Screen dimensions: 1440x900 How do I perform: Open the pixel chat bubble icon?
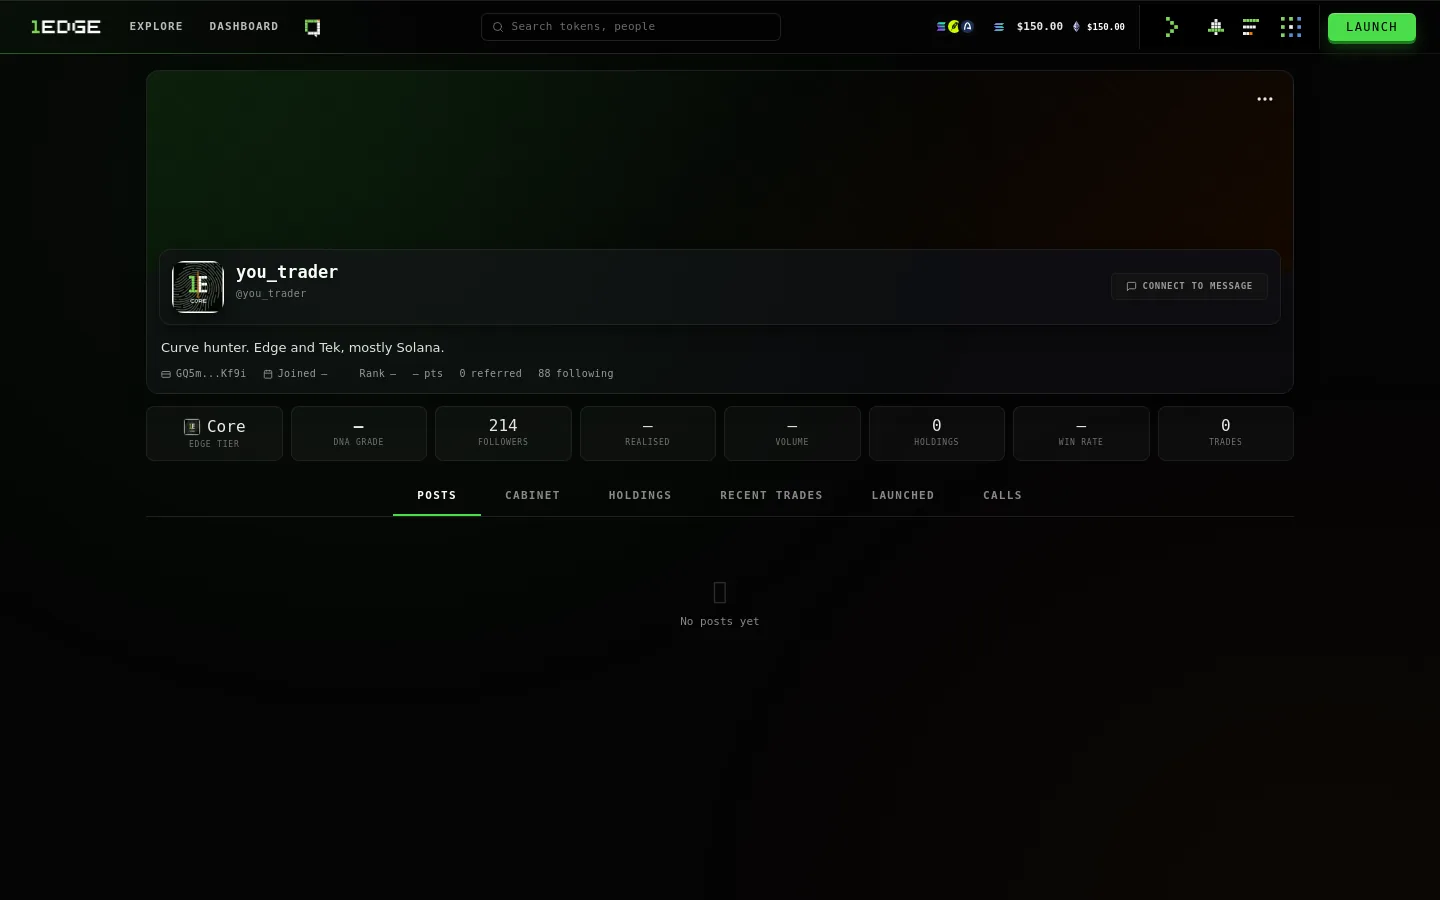click(x=312, y=27)
